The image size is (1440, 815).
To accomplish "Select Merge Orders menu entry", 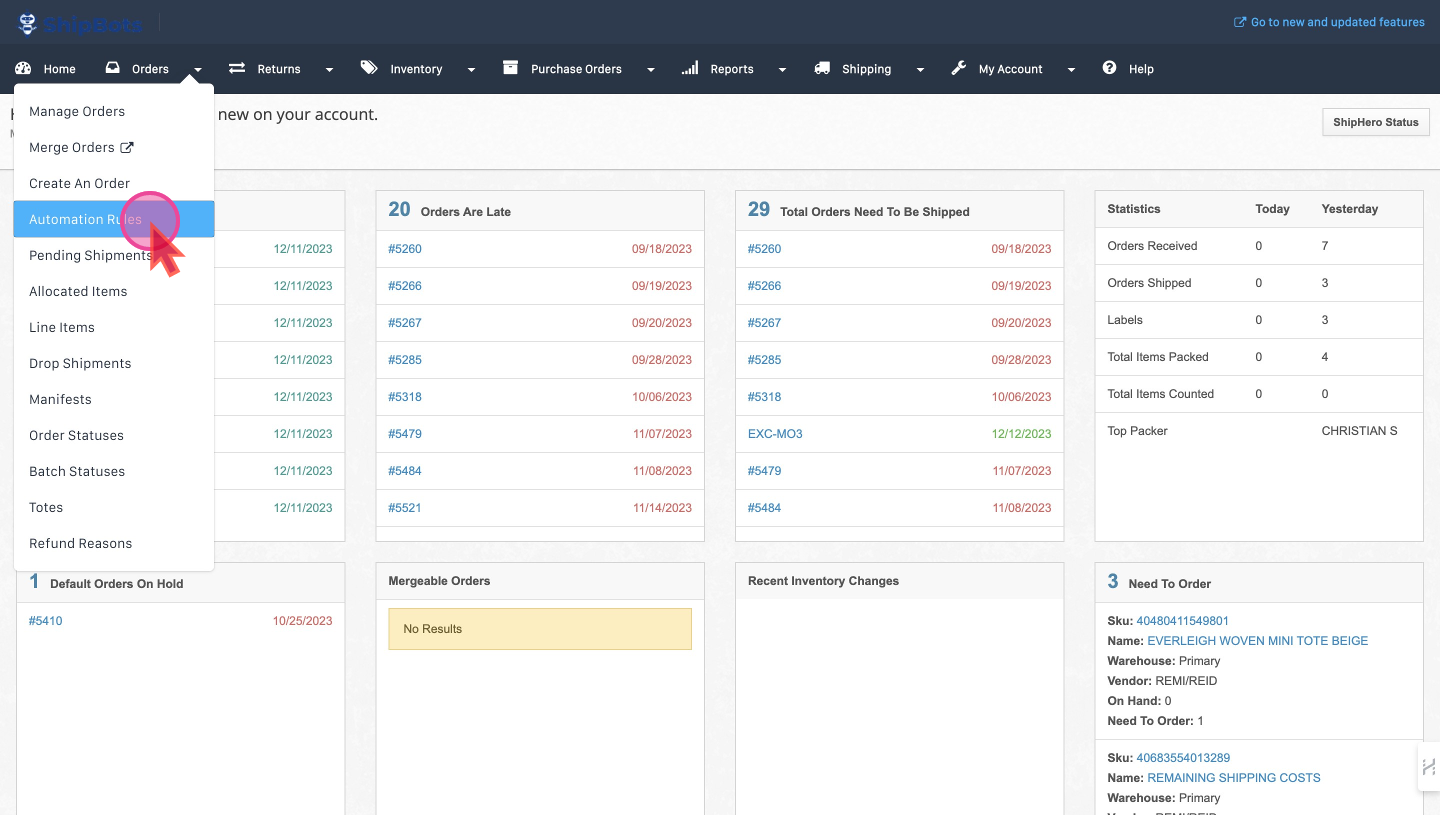I will pos(114,147).
